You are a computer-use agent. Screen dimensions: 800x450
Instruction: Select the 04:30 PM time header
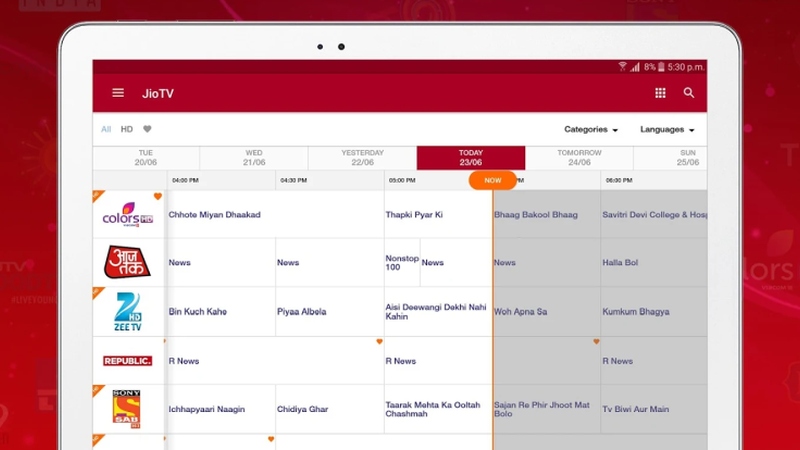point(293,180)
